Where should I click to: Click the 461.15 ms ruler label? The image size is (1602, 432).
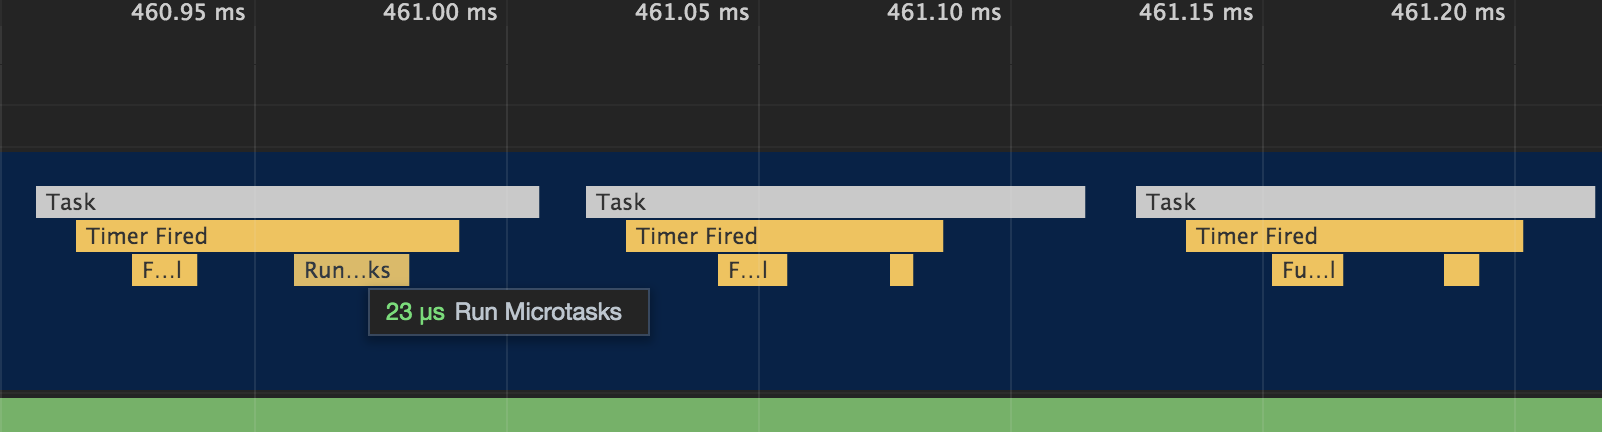(1196, 13)
